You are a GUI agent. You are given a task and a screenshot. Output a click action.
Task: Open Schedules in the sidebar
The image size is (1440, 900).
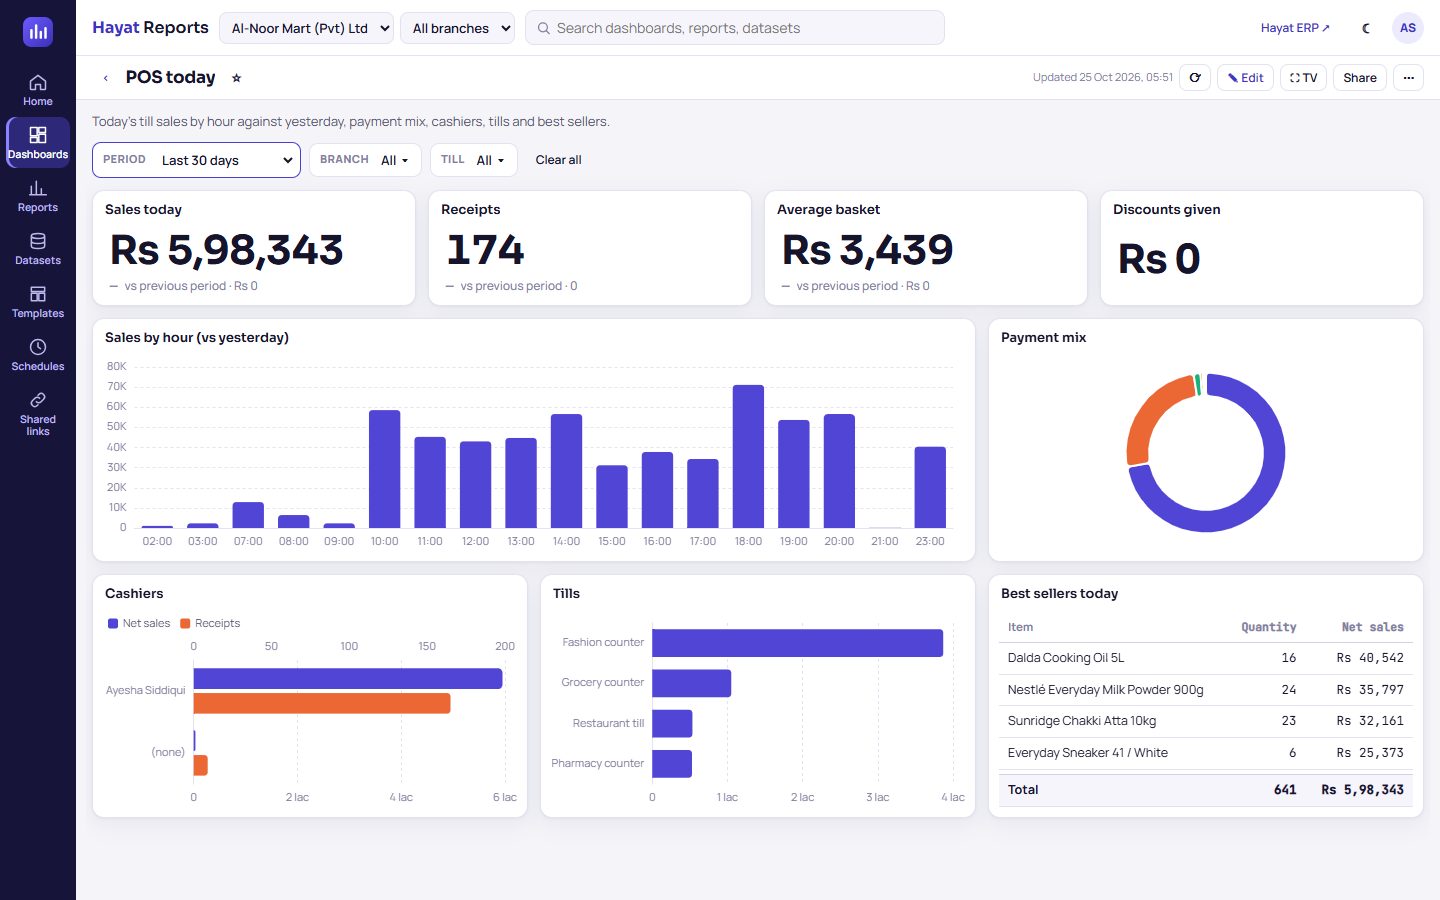pos(38,355)
